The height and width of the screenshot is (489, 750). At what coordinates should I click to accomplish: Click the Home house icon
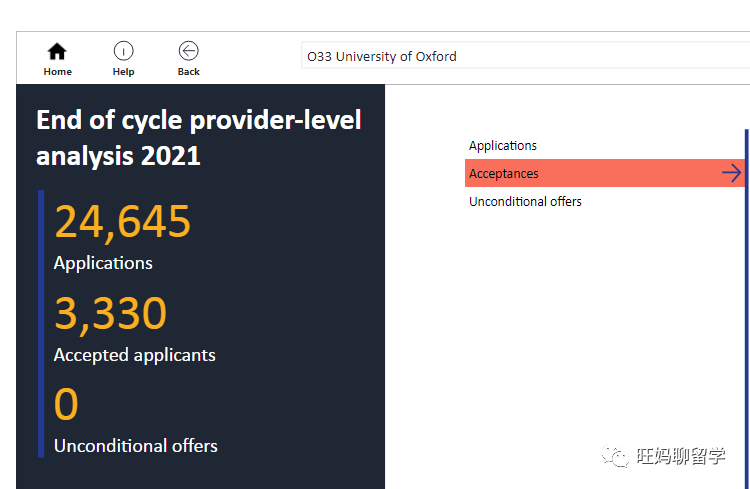coord(57,52)
